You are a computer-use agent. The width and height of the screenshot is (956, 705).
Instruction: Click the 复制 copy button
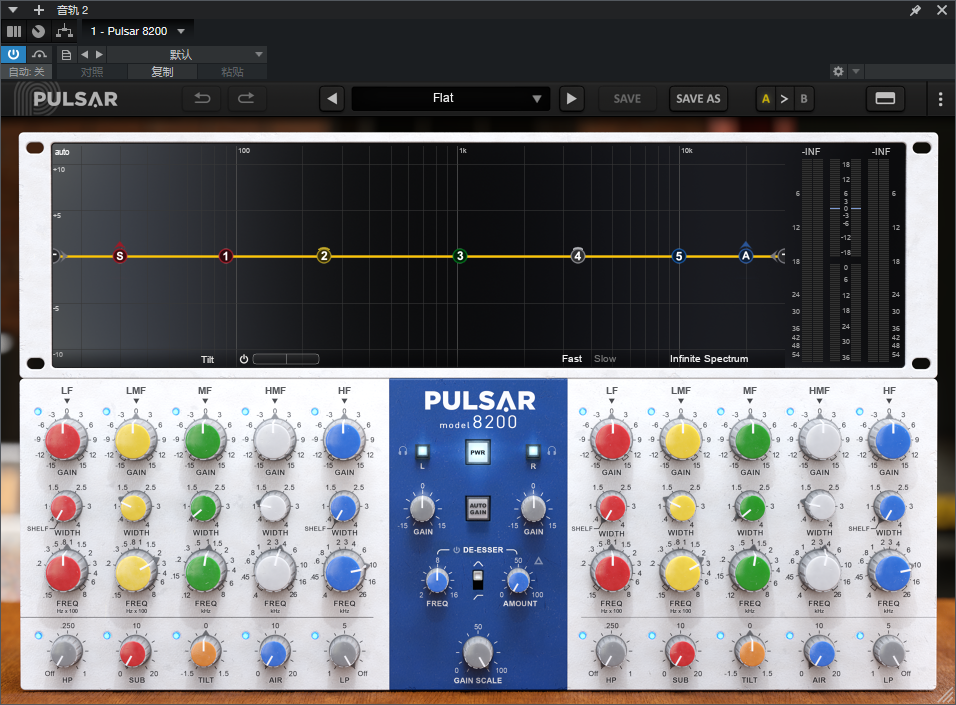(x=162, y=71)
